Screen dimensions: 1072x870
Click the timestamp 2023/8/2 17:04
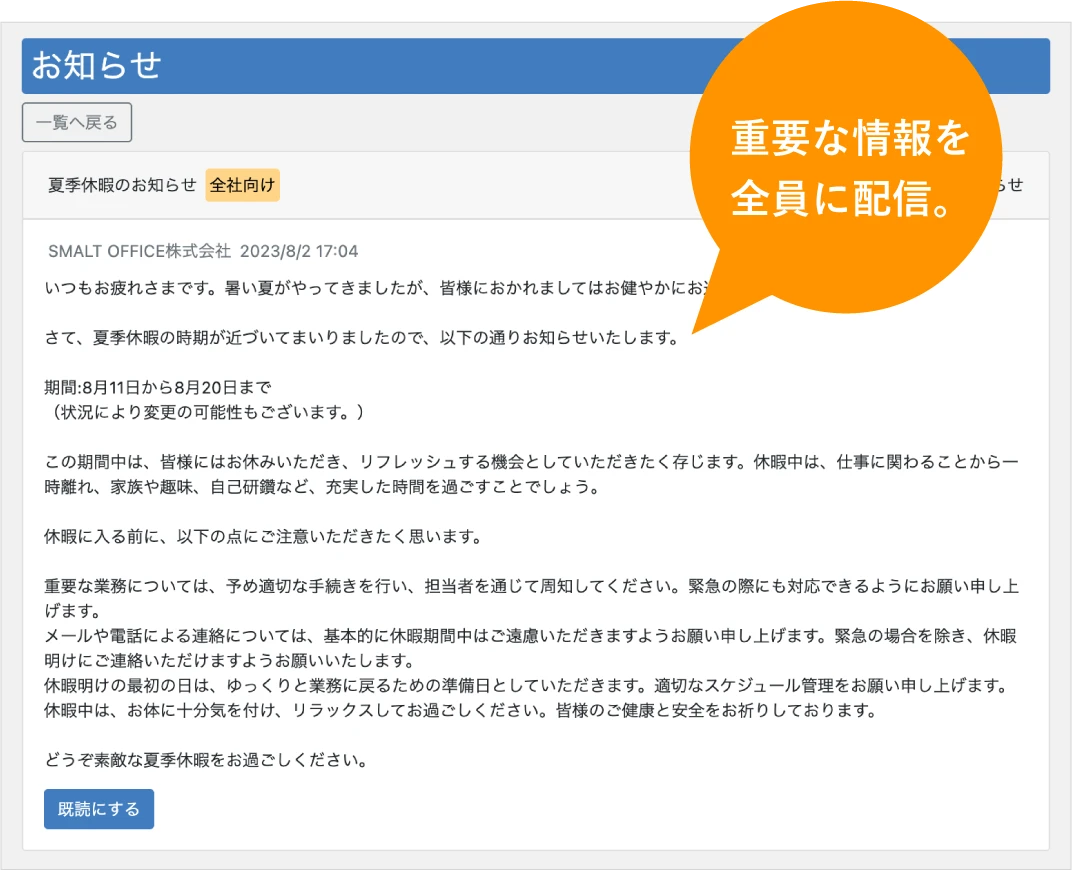(x=299, y=251)
